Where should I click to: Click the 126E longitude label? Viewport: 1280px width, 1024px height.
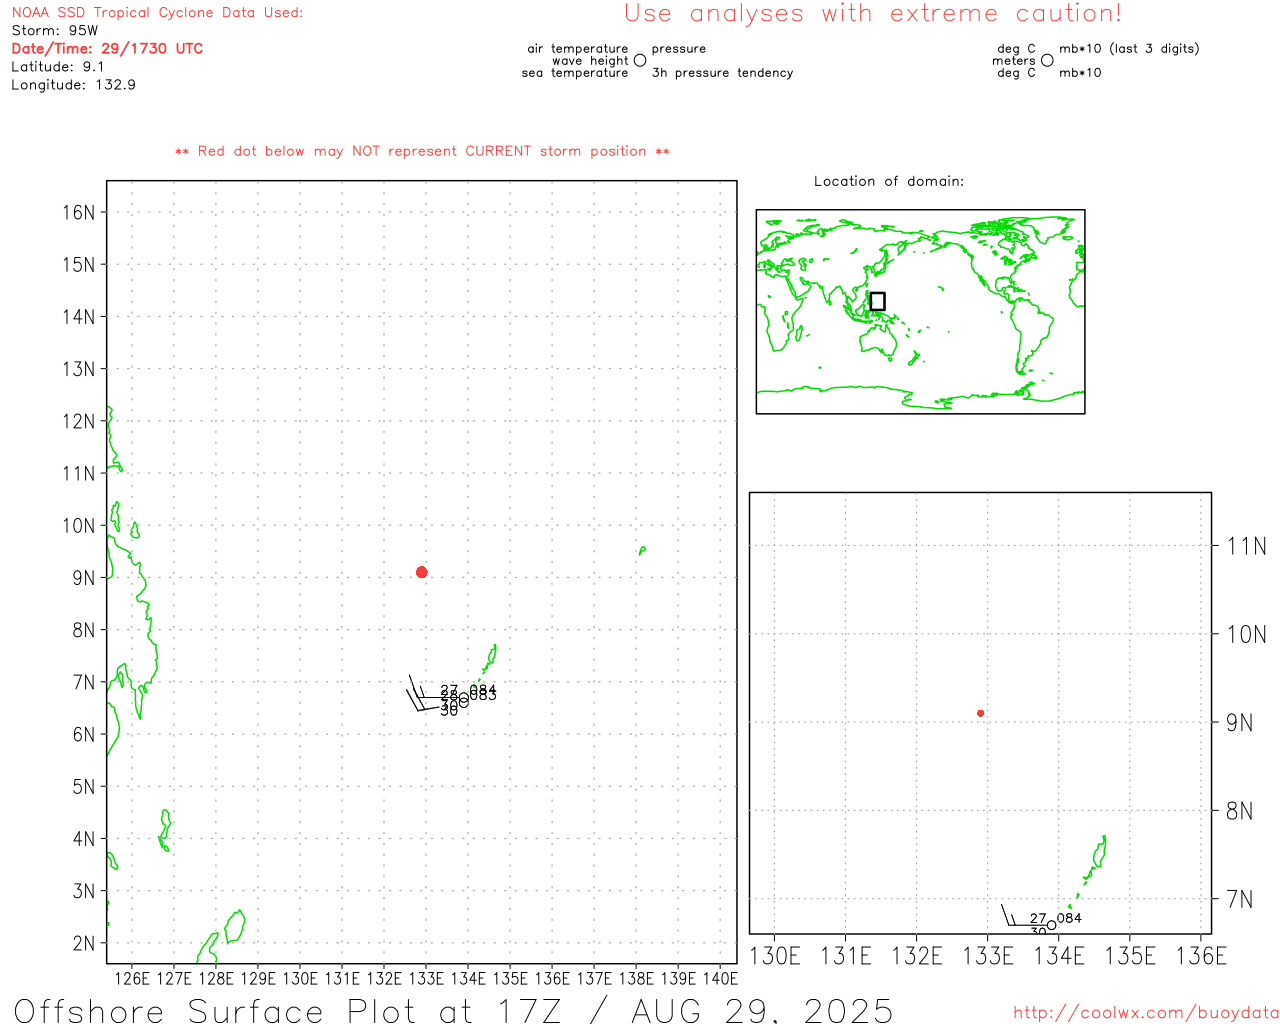[x=132, y=979]
